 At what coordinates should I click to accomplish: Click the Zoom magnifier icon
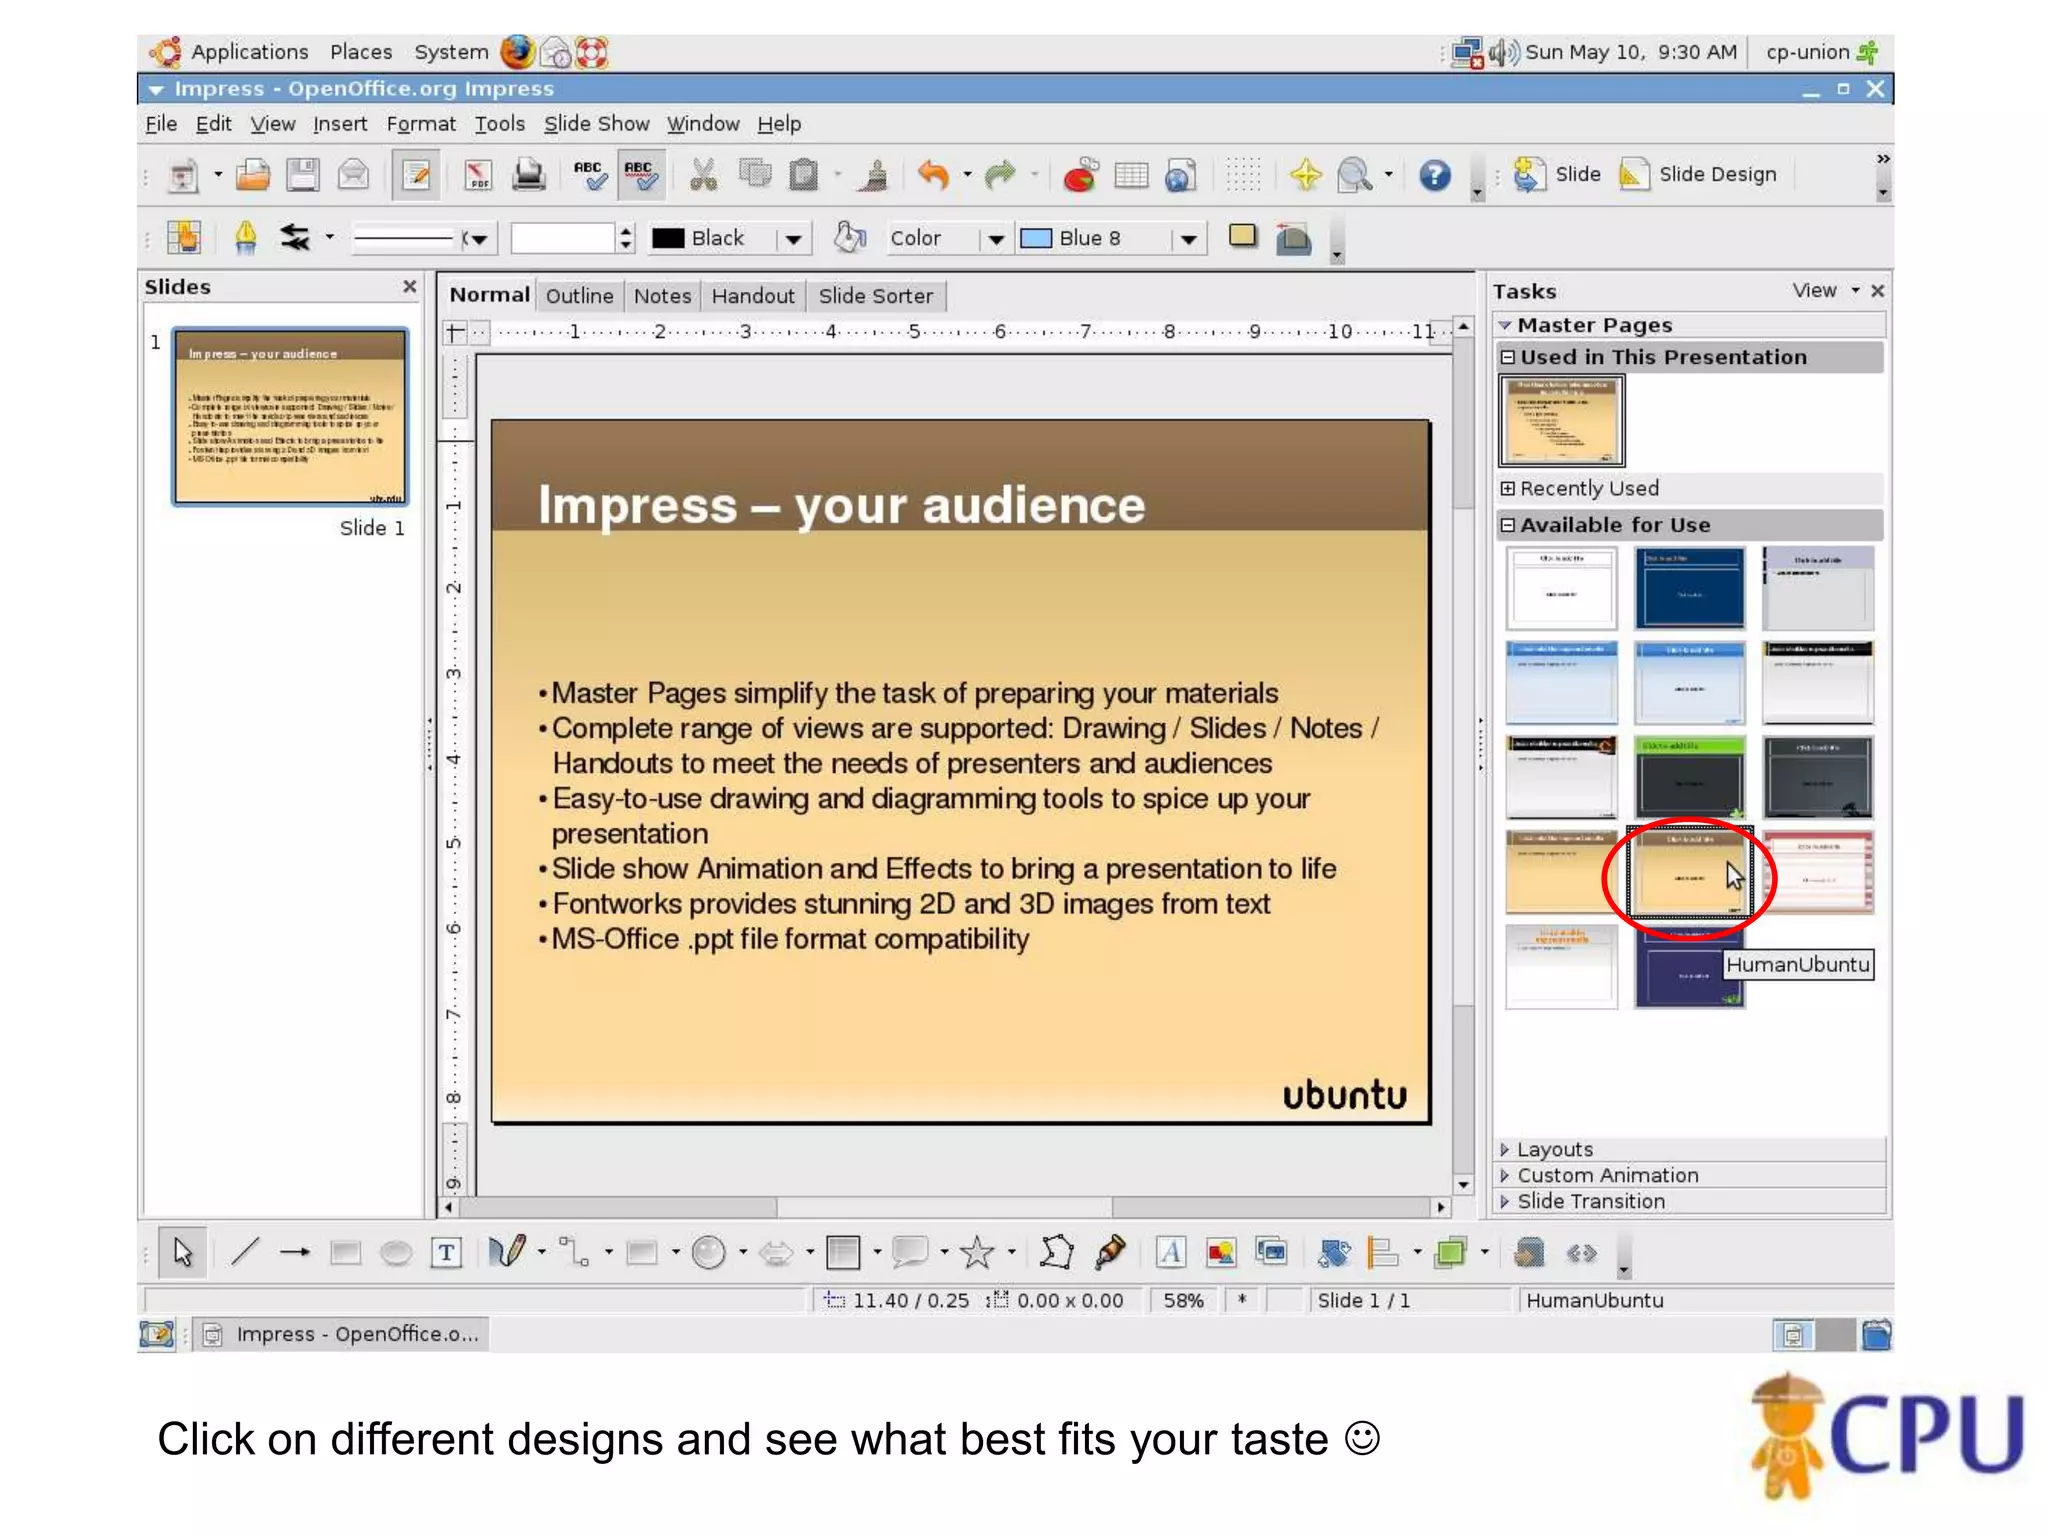[1355, 176]
